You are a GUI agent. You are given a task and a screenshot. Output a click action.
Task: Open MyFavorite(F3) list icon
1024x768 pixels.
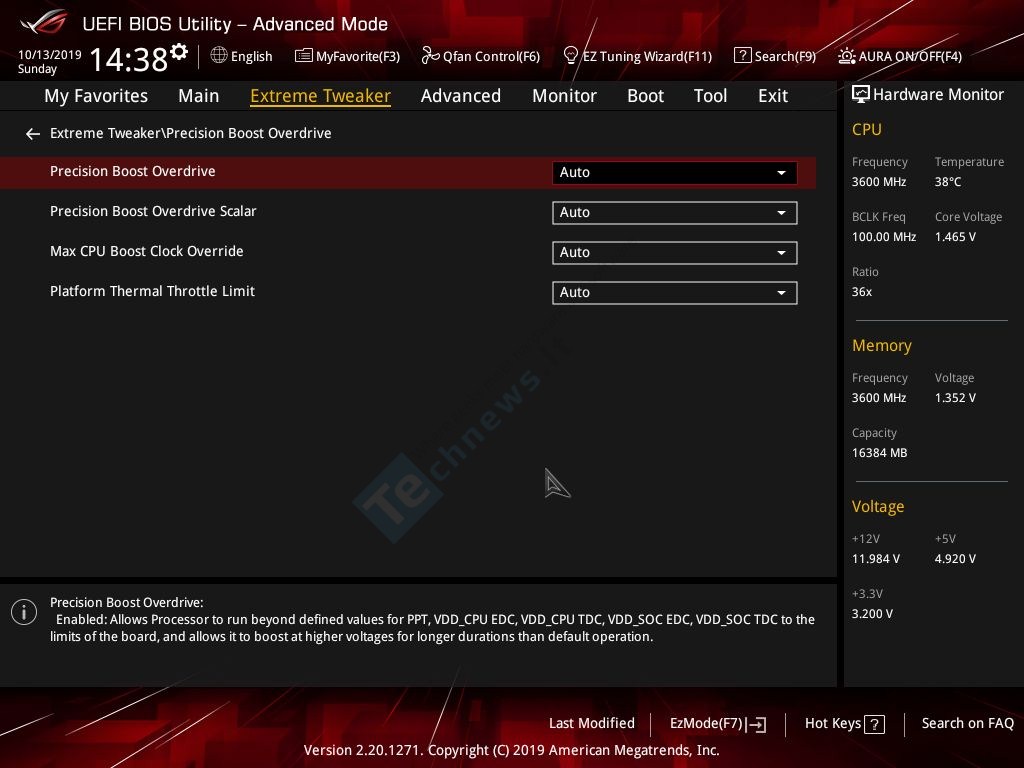[x=304, y=56]
